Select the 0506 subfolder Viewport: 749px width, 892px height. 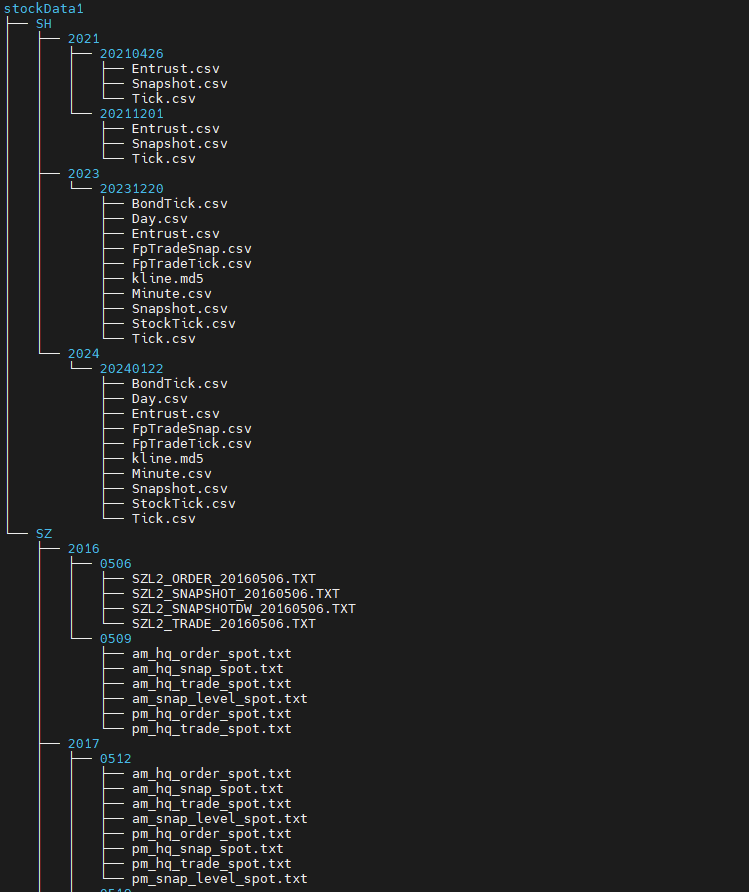coord(115,564)
